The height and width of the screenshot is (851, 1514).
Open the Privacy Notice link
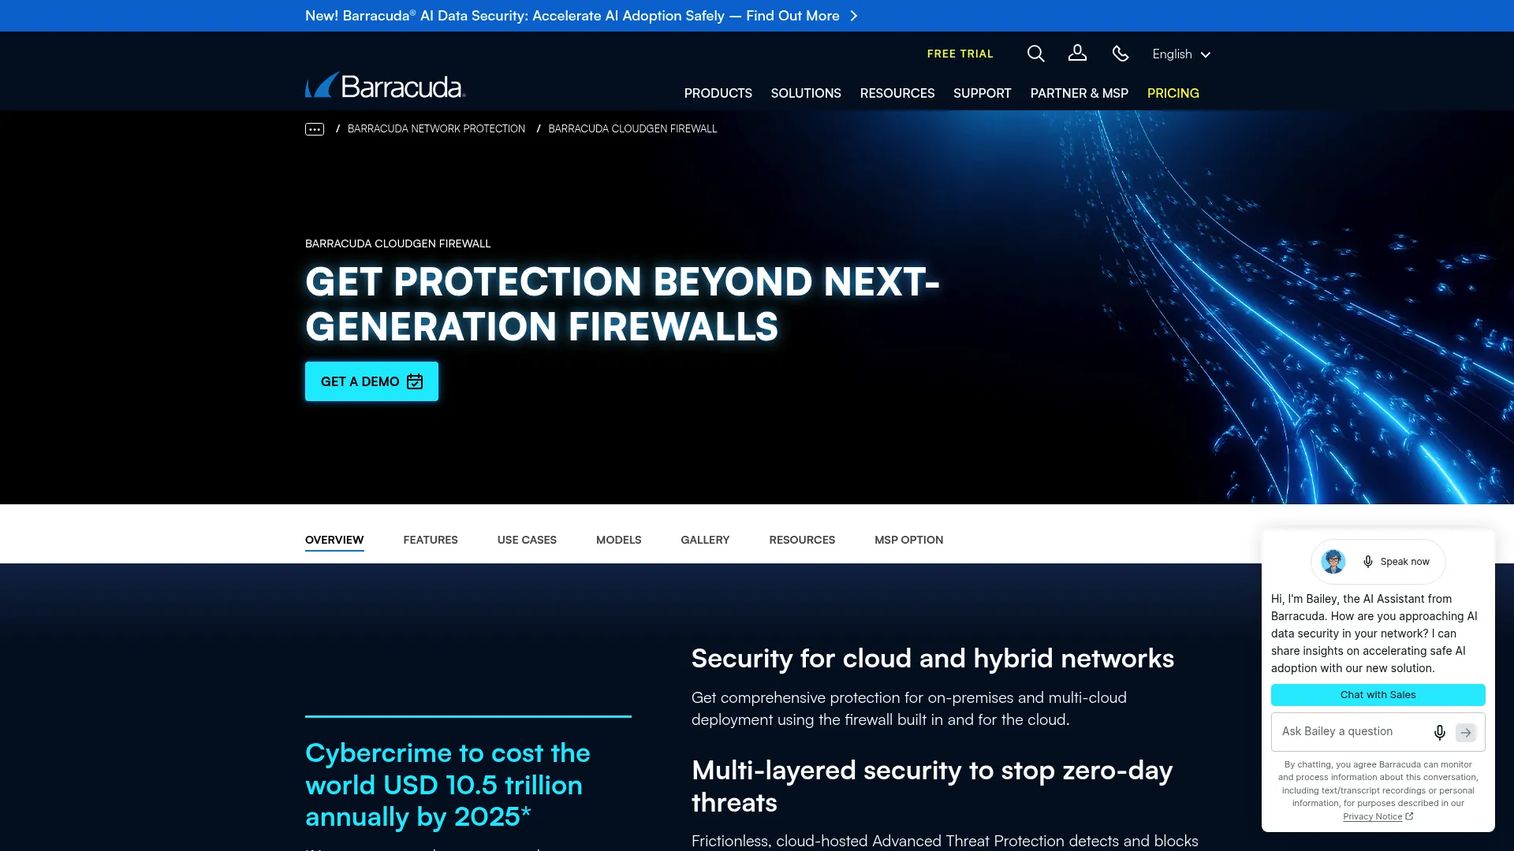tap(1378, 817)
